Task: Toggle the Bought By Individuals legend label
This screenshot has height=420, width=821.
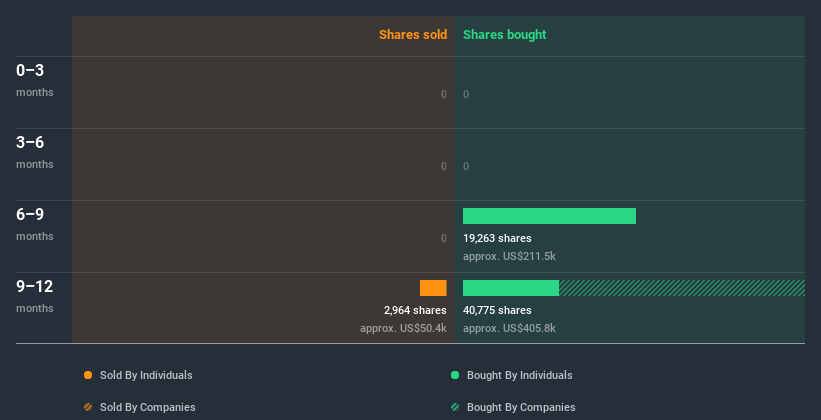Action: 519,375
